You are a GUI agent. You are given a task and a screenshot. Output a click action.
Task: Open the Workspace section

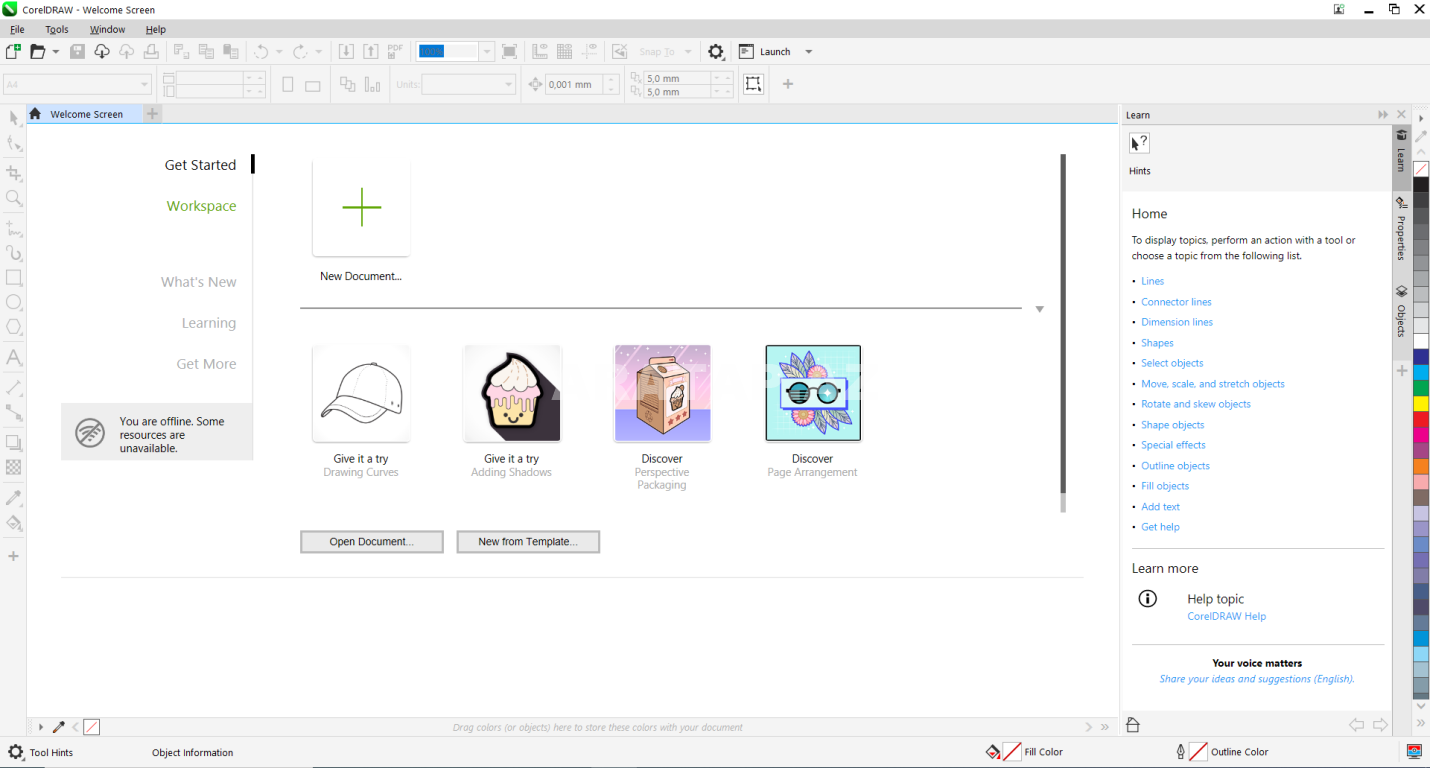click(201, 206)
